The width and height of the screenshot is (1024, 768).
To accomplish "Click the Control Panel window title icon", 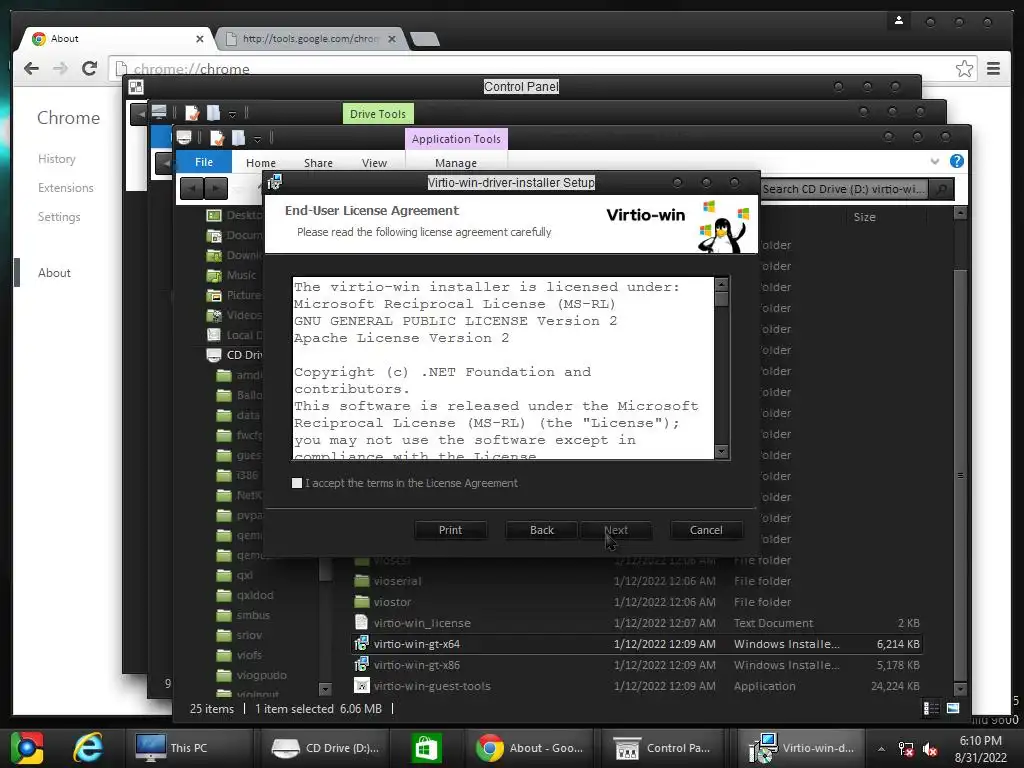I will (x=136, y=87).
